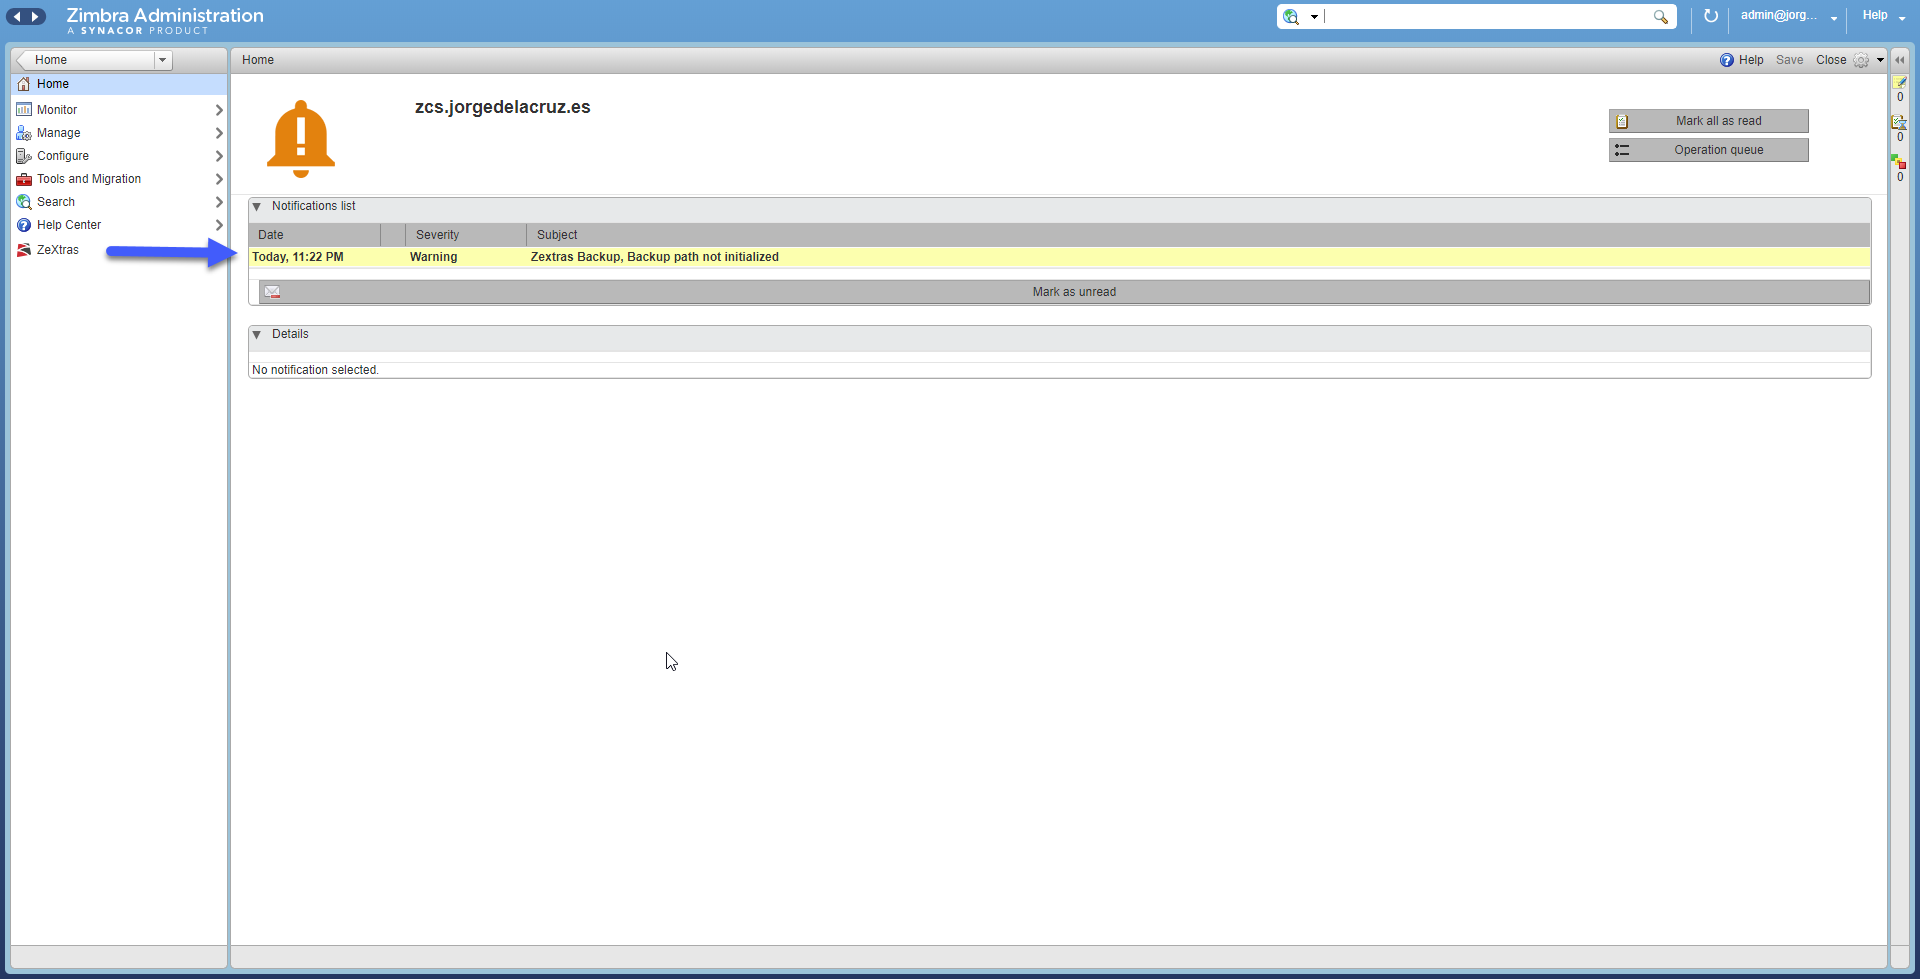
Task: Open the Help Center question-mark icon
Action: pos(24,225)
